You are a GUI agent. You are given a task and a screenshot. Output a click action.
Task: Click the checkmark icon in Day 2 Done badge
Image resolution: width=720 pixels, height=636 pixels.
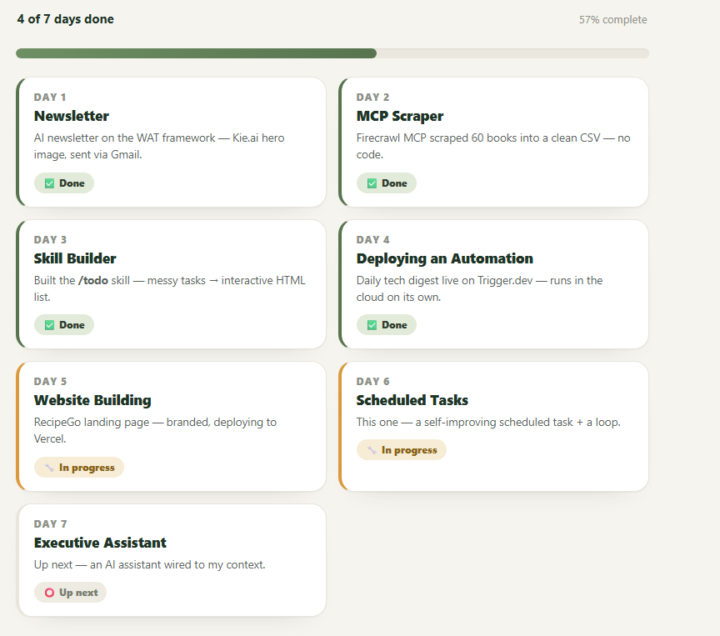(371, 183)
